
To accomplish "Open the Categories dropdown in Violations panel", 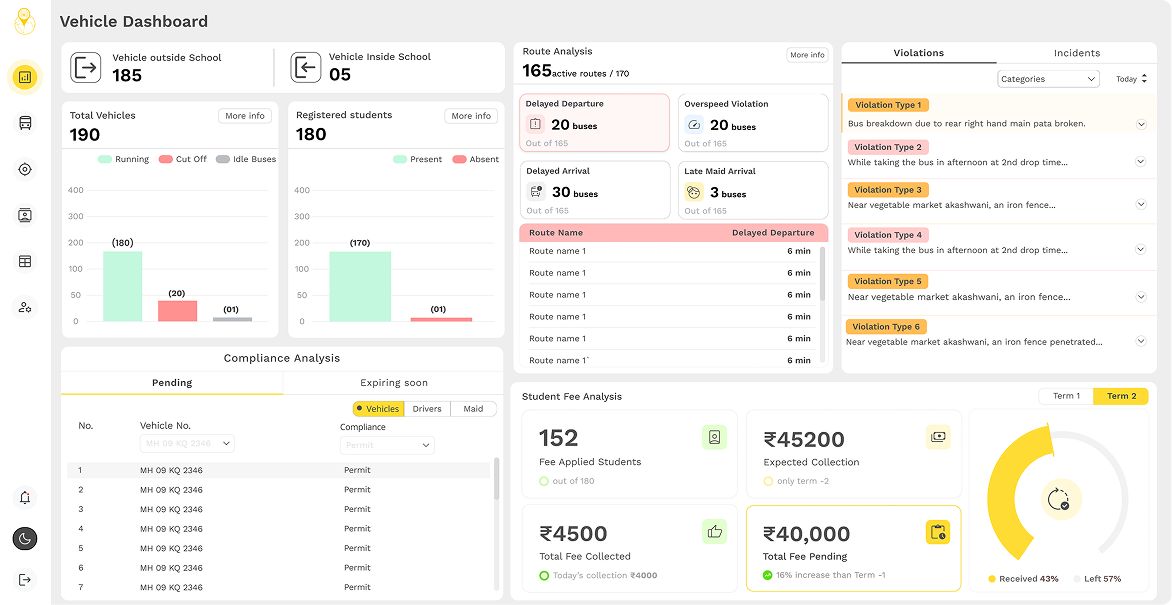I will pyautogui.click(x=1048, y=78).
